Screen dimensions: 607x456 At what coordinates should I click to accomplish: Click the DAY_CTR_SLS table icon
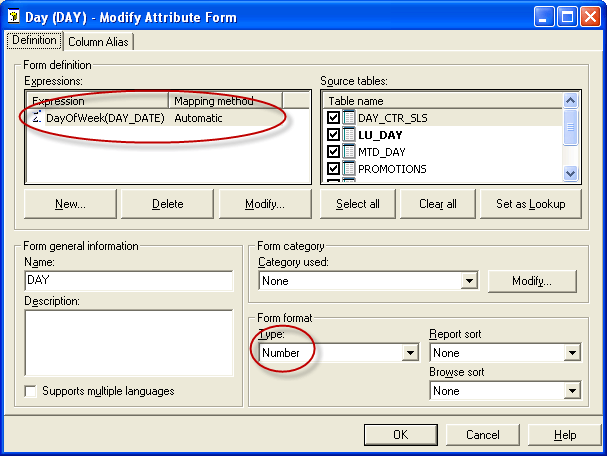(x=349, y=118)
